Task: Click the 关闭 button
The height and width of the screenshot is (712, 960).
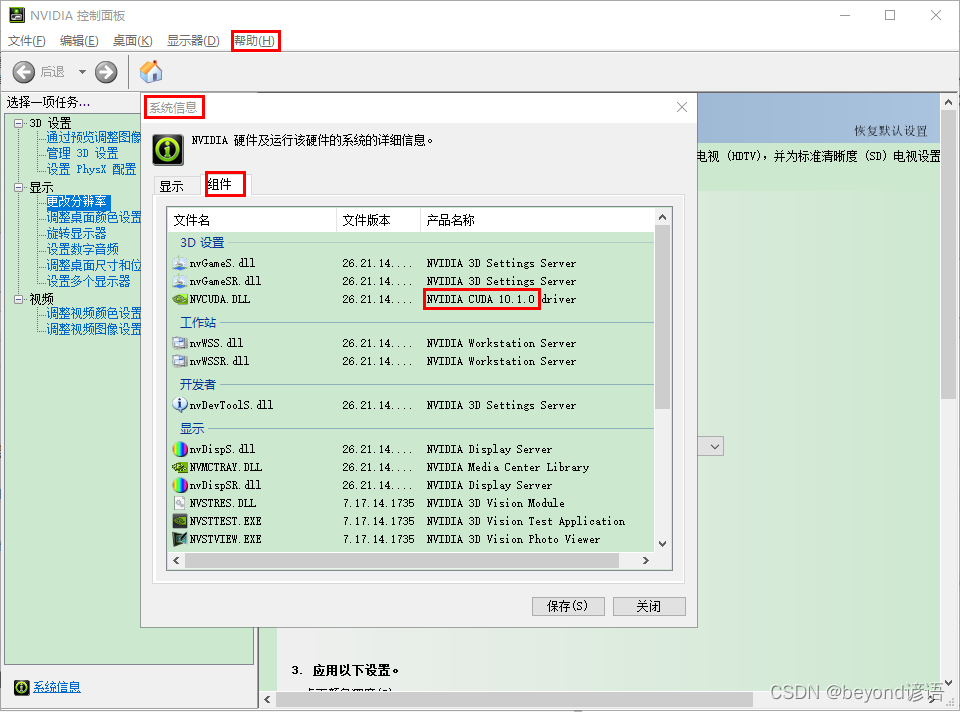Action: (649, 606)
